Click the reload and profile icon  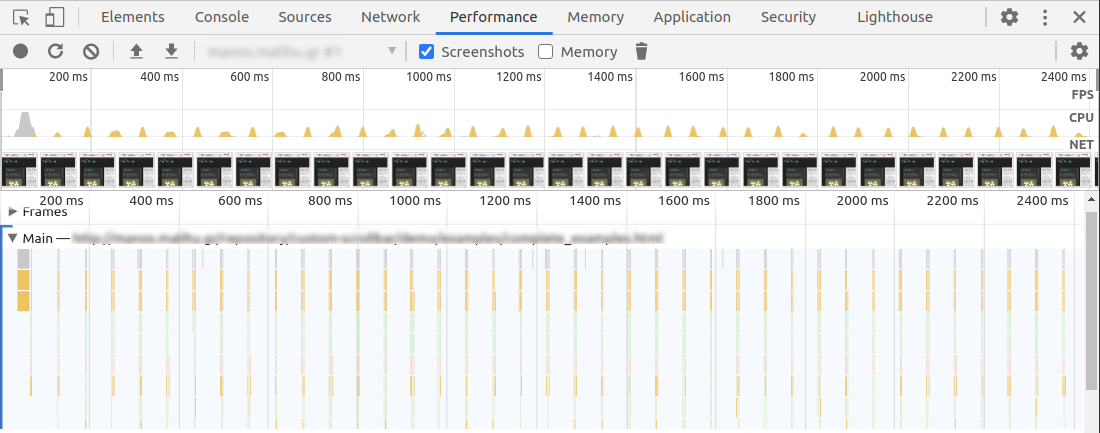(x=56, y=51)
